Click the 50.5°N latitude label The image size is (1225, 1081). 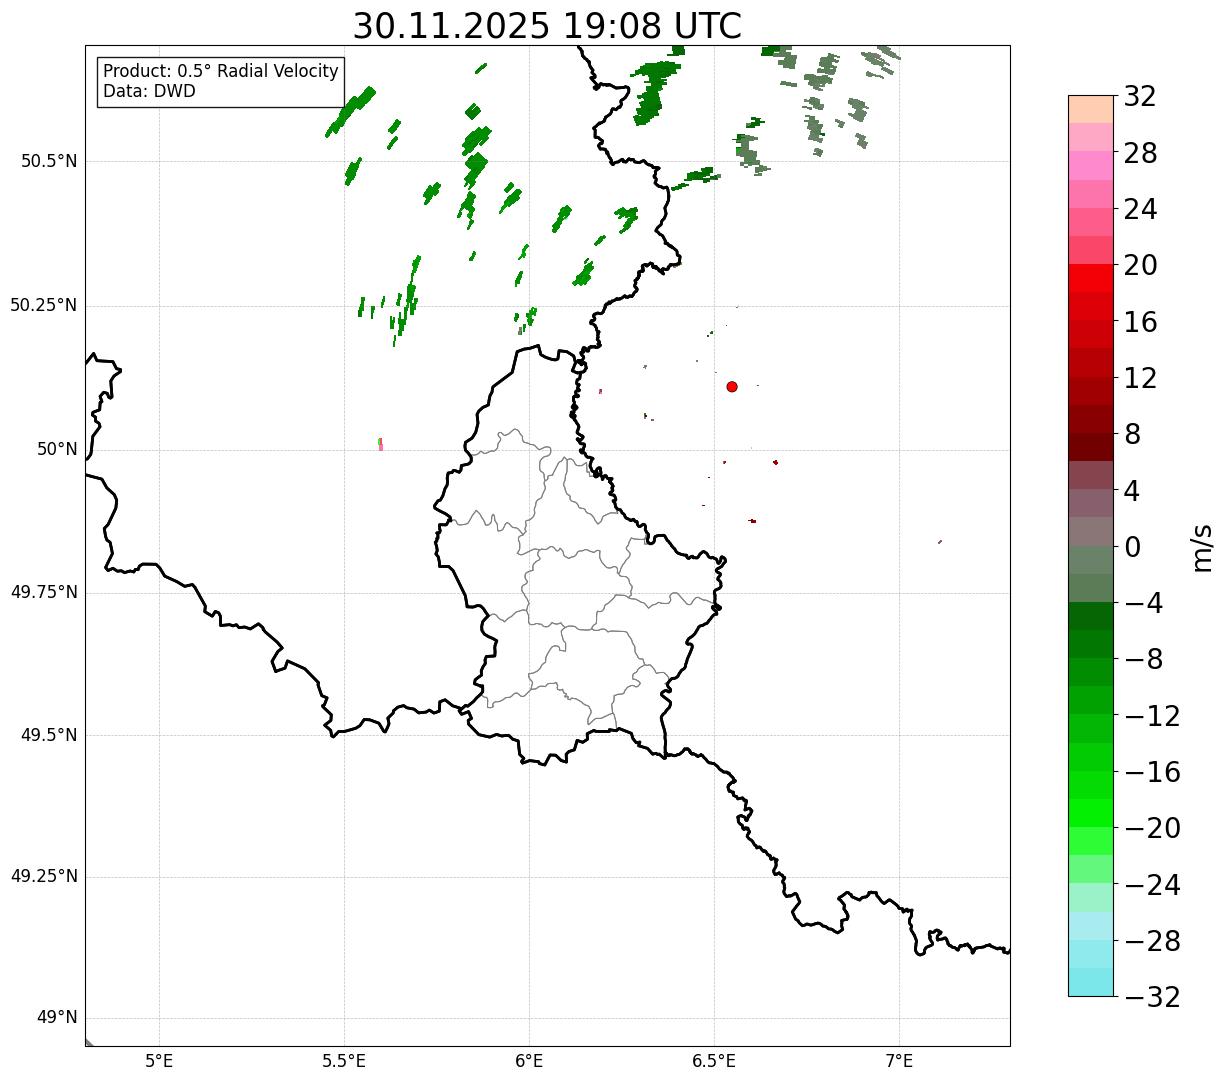pyautogui.click(x=48, y=161)
